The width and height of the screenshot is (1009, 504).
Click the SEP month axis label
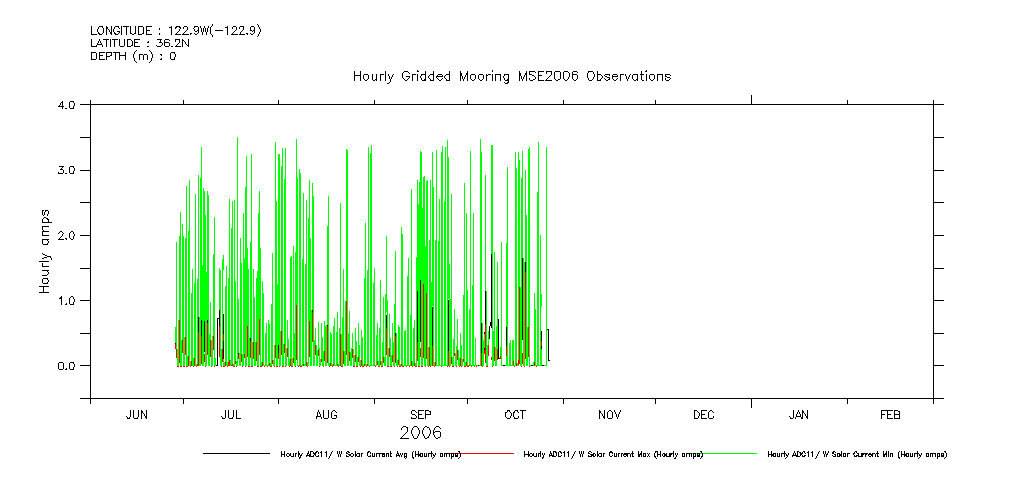click(421, 414)
